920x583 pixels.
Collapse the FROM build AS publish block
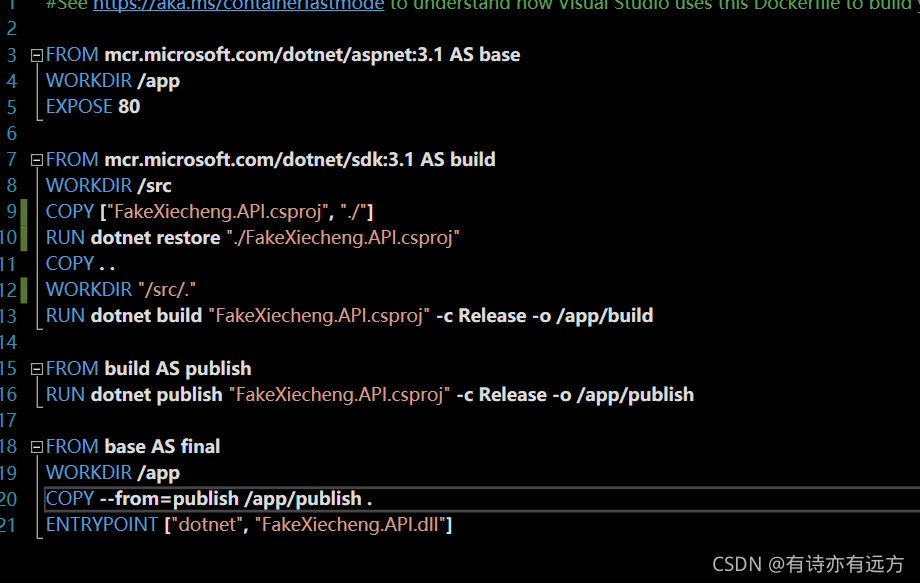point(37,369)
